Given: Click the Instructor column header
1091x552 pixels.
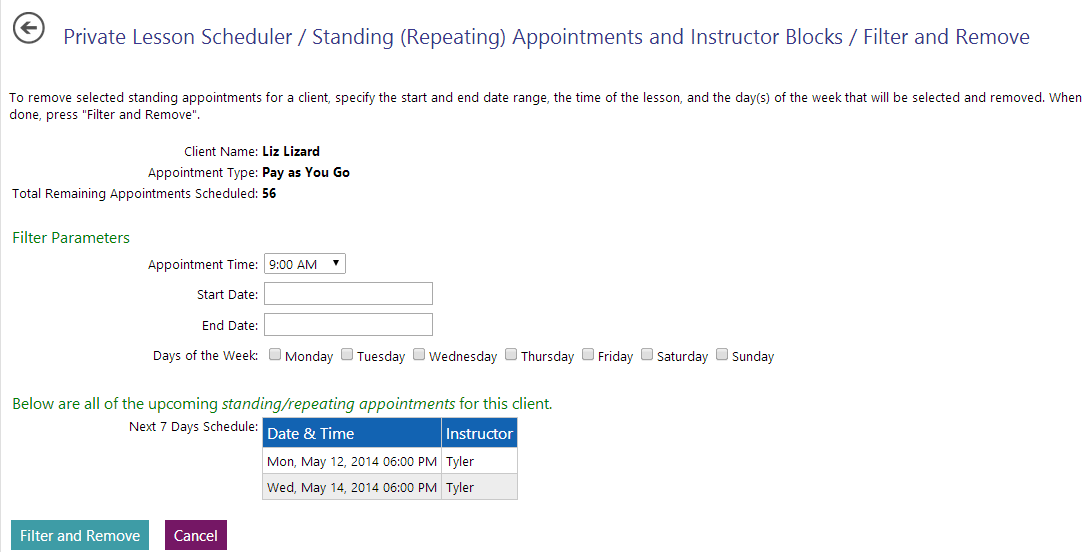Looking at the screenshot, I should click(x=479, y=433).
